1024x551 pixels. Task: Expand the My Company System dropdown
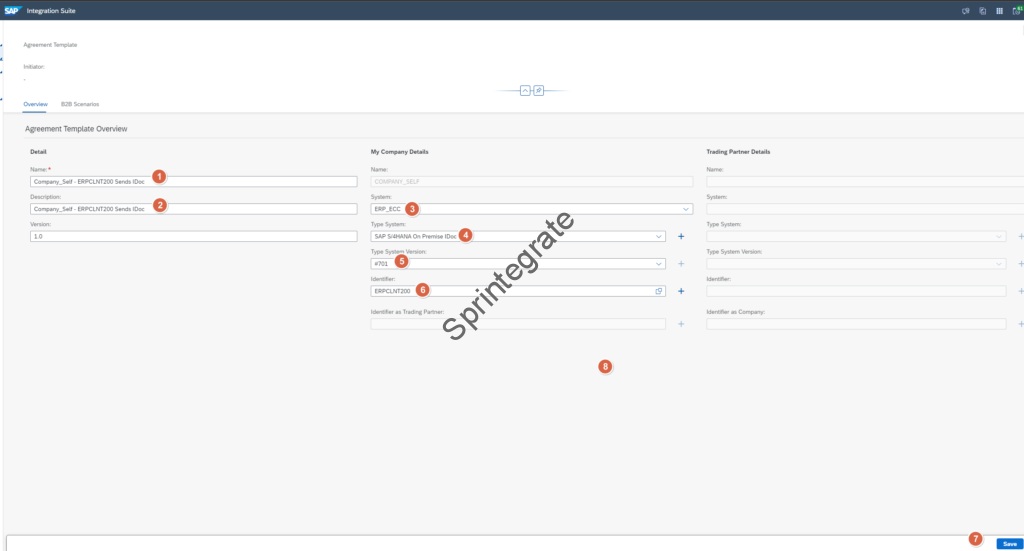(686, 209)
